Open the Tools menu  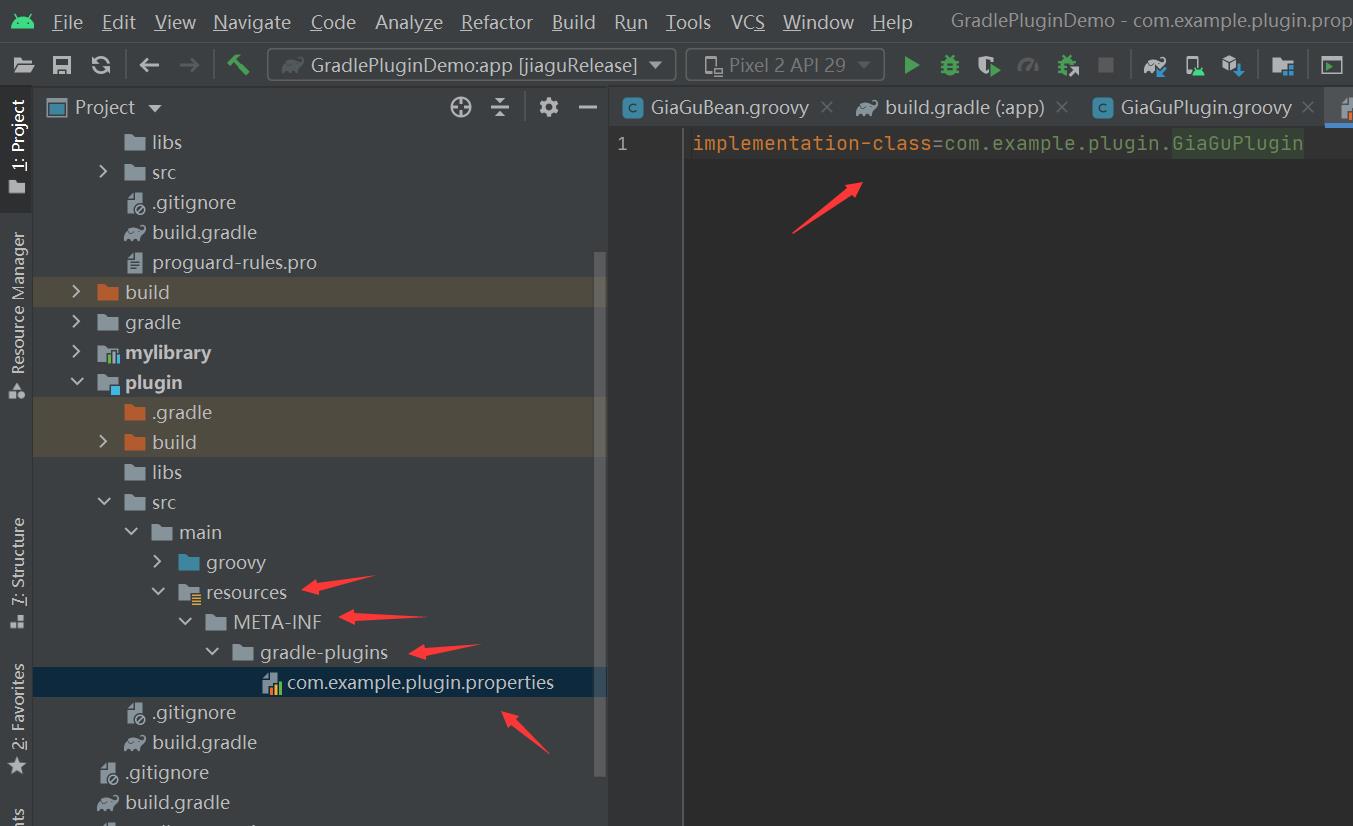(689, 22)
